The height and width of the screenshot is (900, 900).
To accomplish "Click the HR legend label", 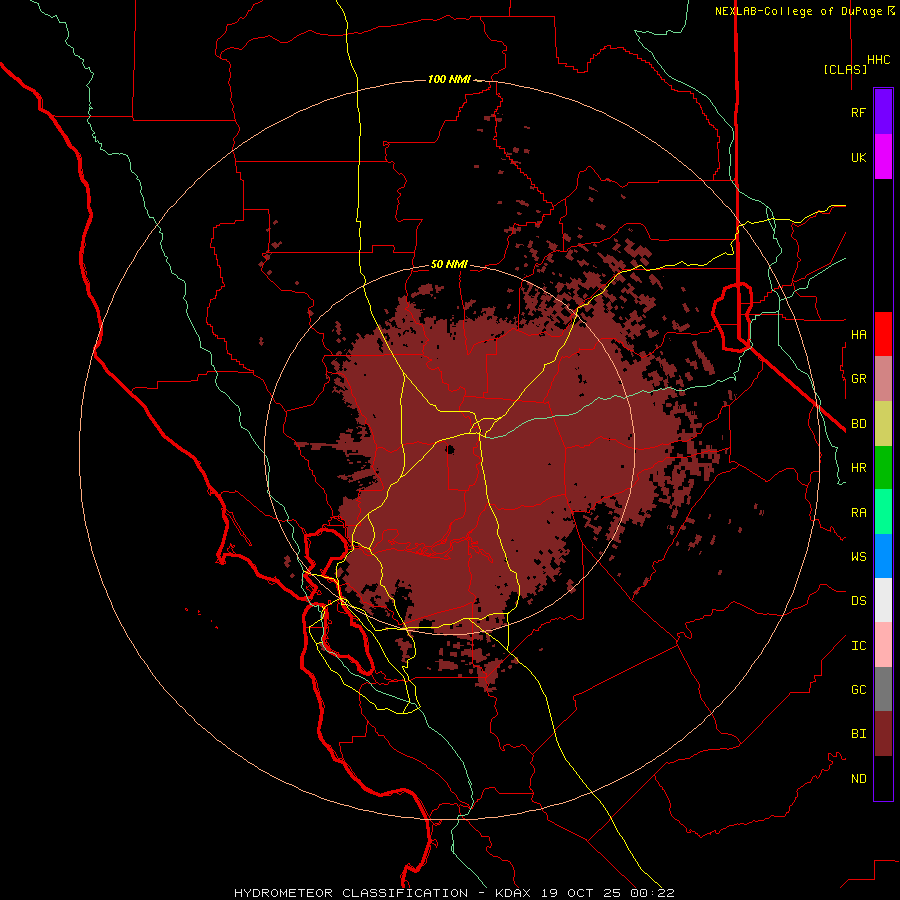I will click(x=858, y=468).
